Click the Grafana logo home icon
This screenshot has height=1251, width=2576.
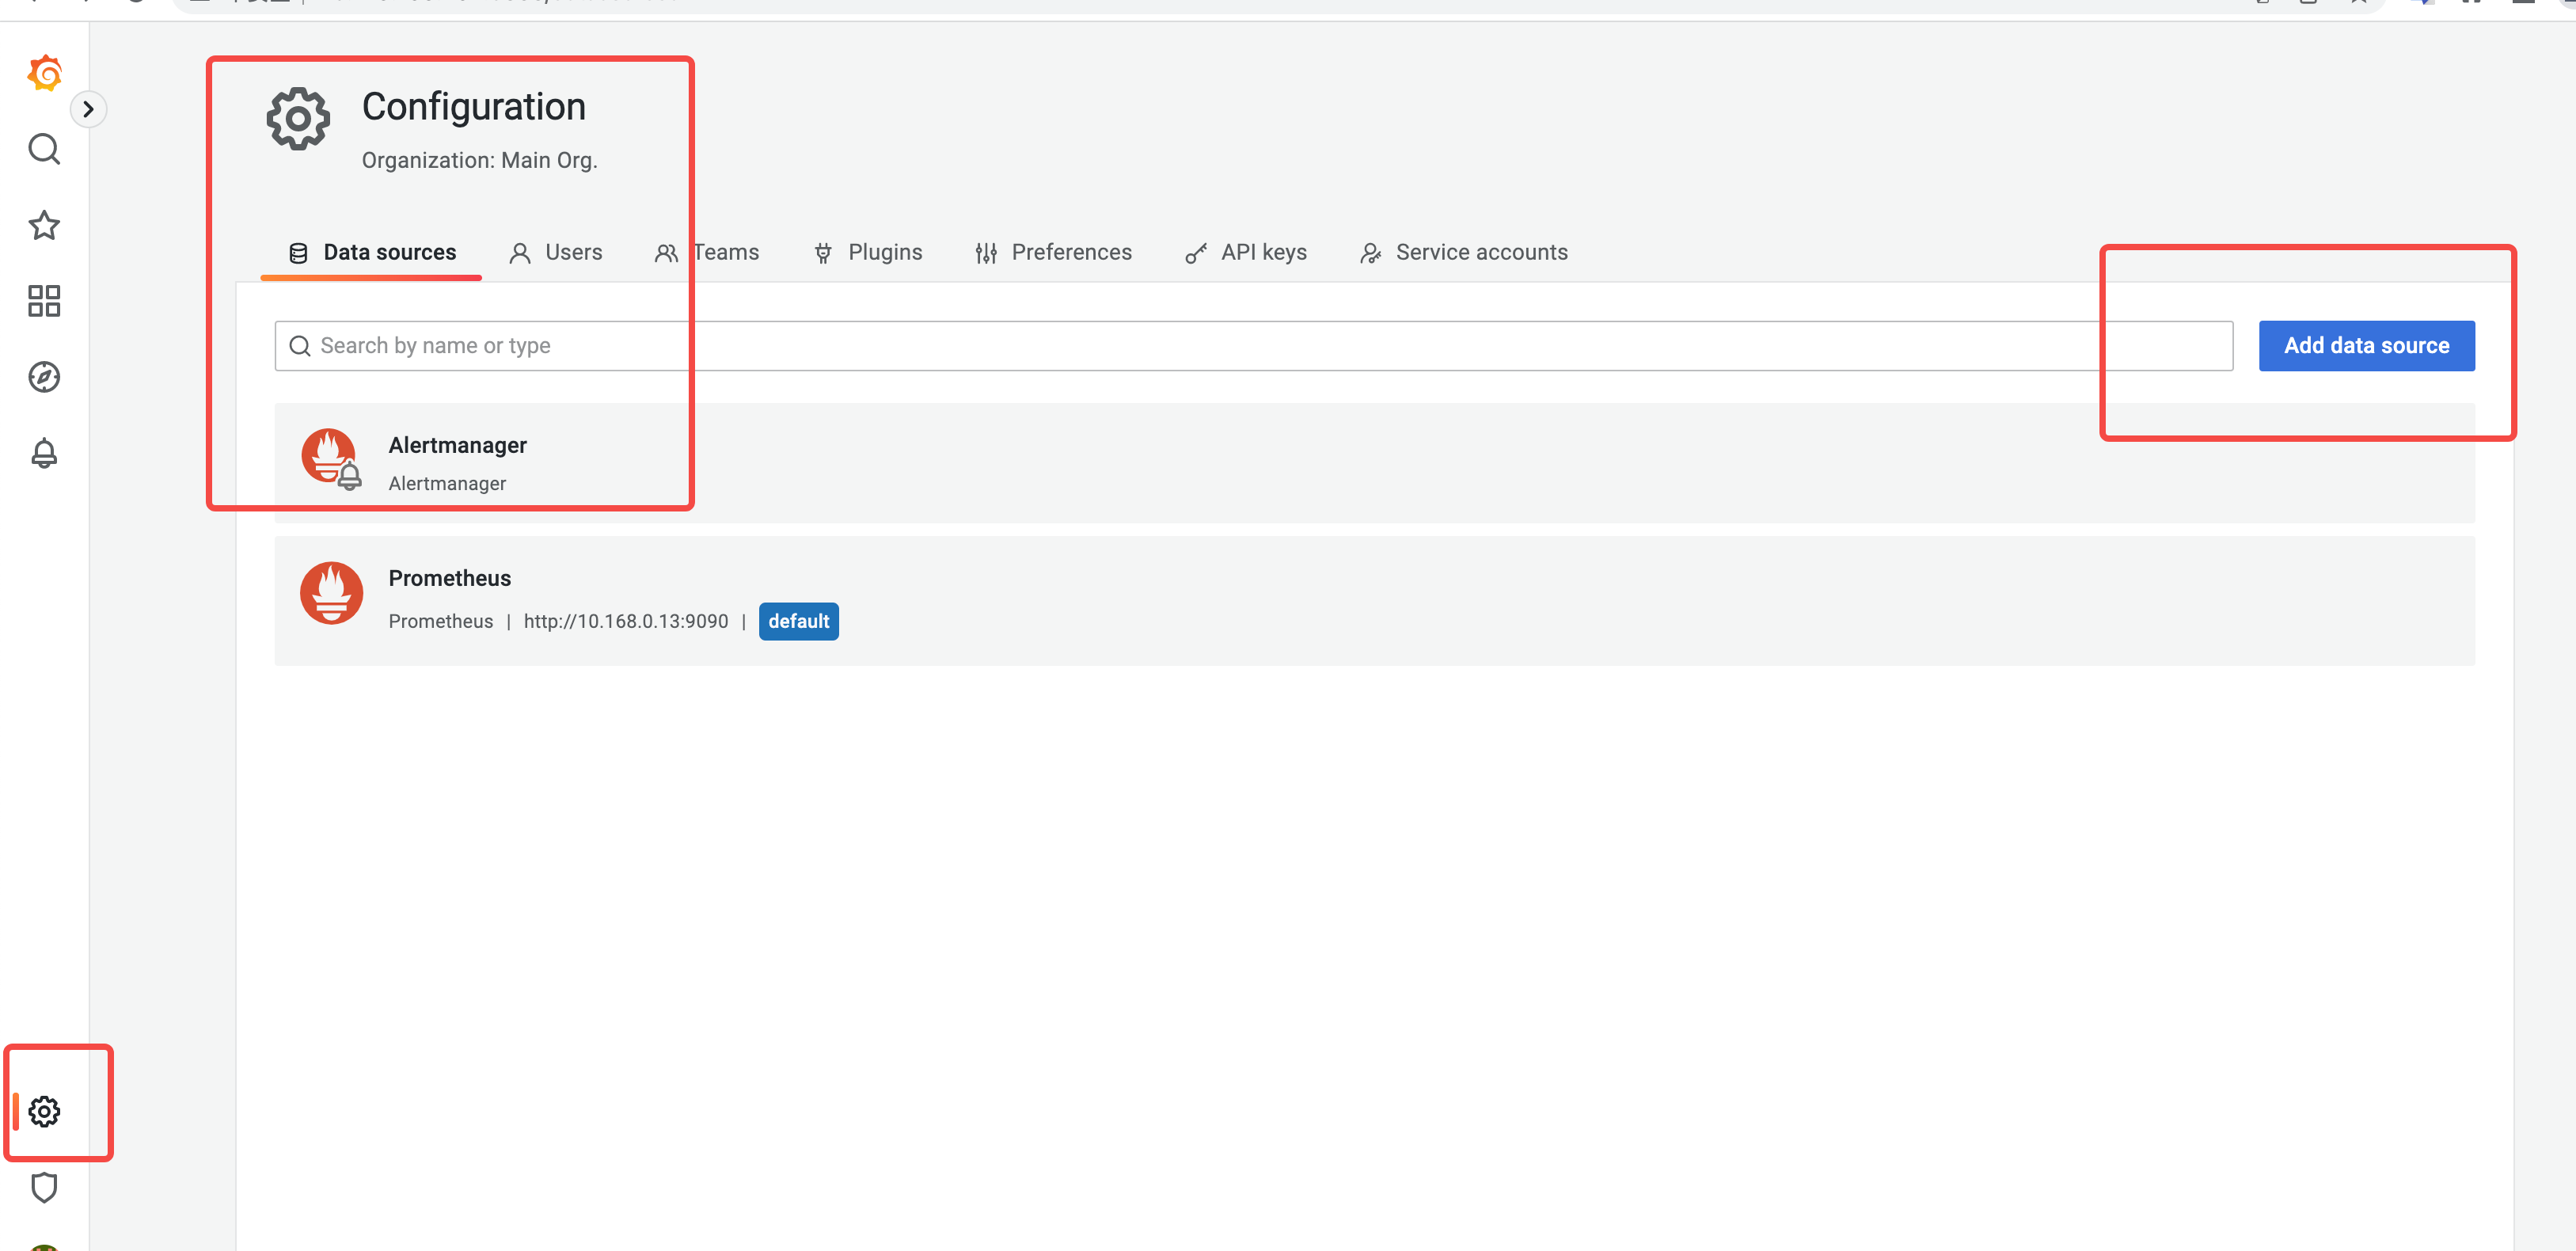pos(45,73)
